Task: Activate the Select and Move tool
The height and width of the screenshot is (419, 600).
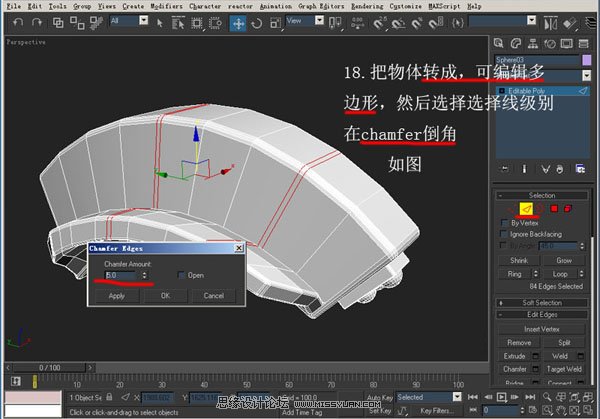Action: tap(238, 23)
